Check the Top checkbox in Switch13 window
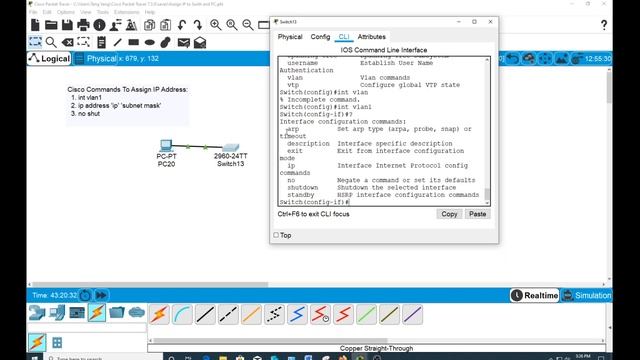This screenshot has height=360, width=640. (x=276, y=235)
